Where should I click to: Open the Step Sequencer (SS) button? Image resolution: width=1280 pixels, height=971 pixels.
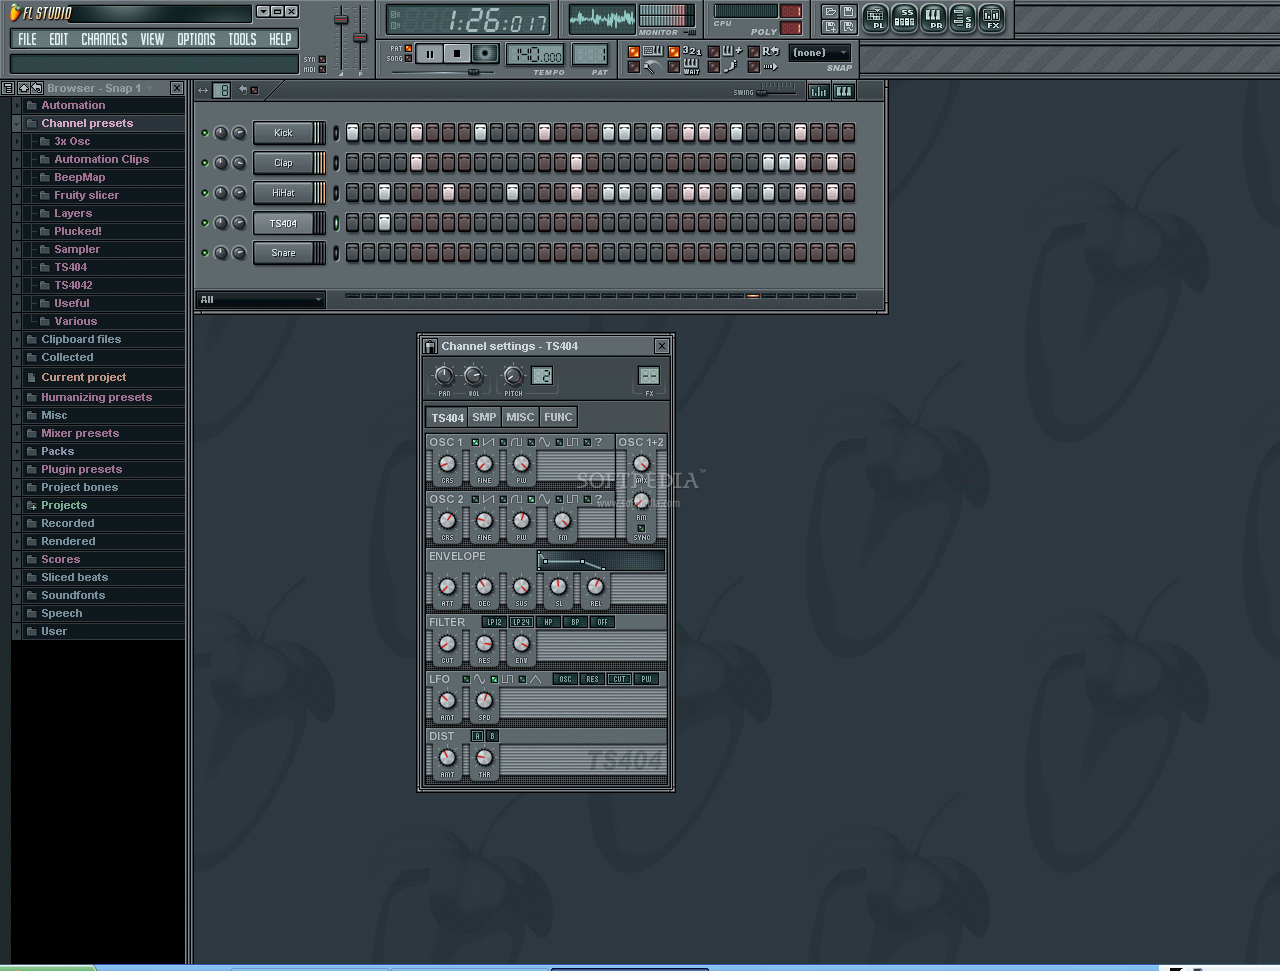coord(905,18)
